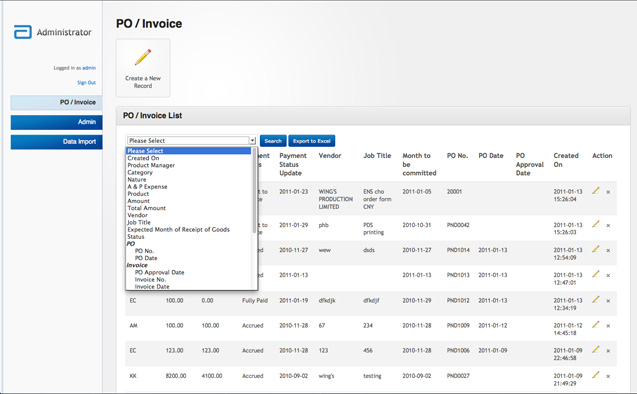
Task: Delete the record with PO No. PND1012
Action: tap(608, 301)
